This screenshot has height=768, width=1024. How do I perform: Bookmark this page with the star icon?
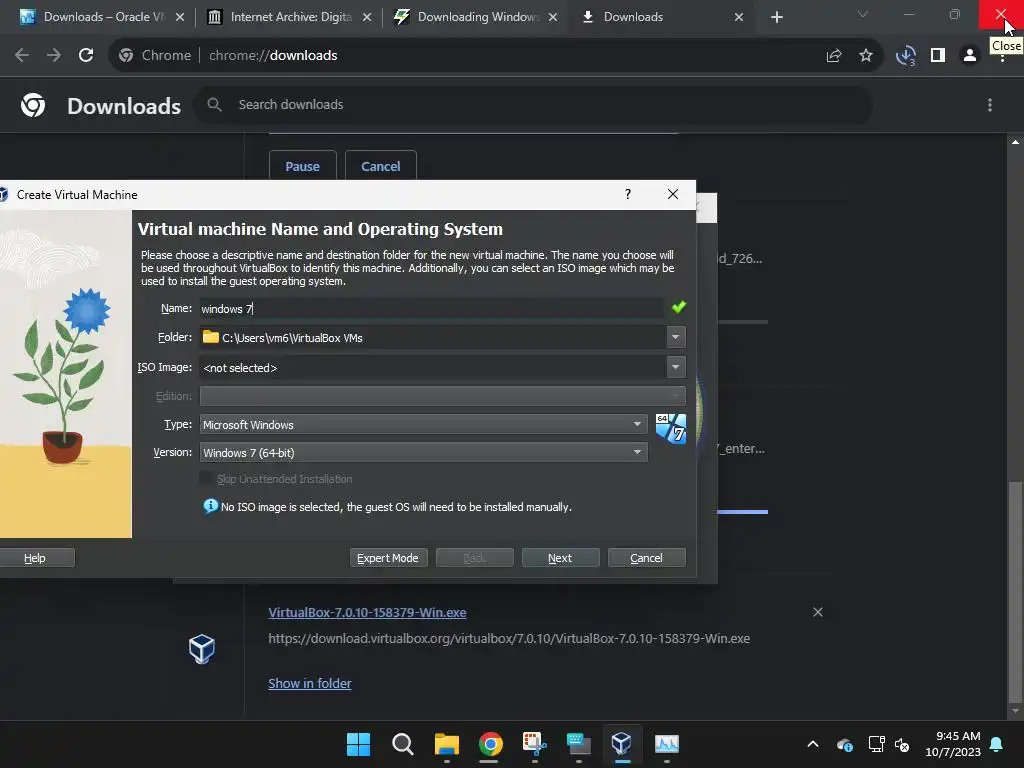(x=866, y=56)
